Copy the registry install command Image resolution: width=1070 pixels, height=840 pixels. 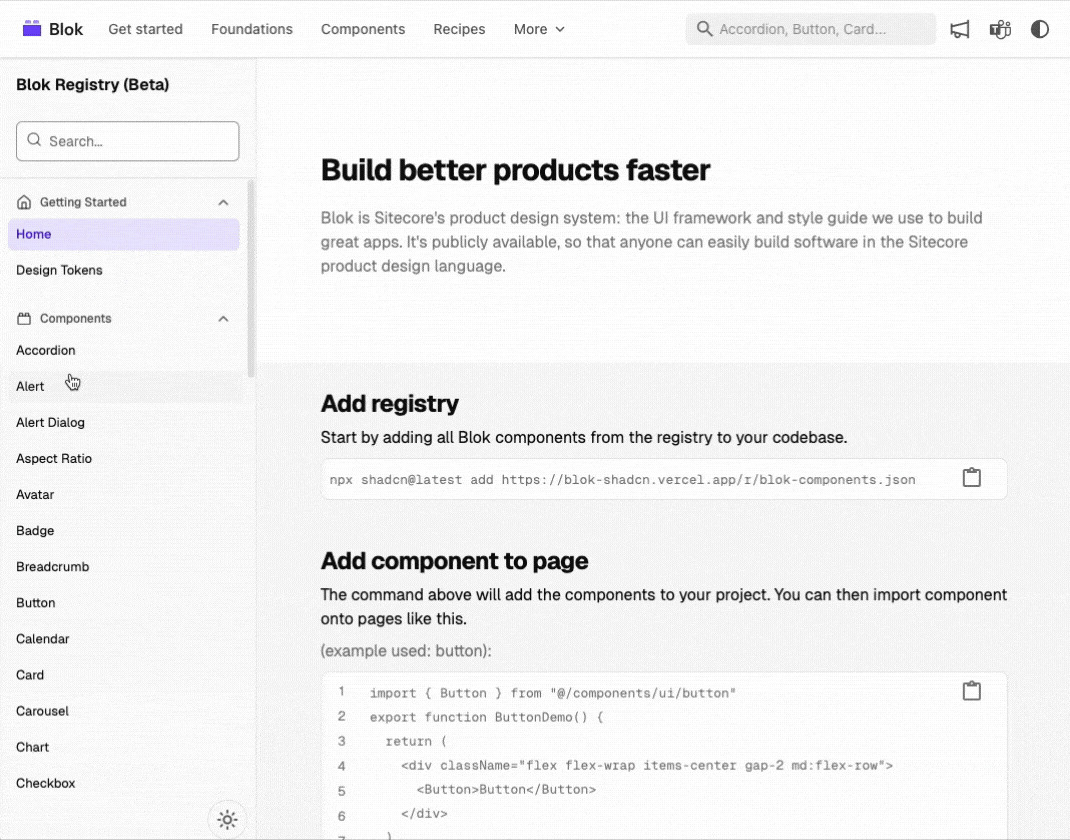[x=971, y=477]
